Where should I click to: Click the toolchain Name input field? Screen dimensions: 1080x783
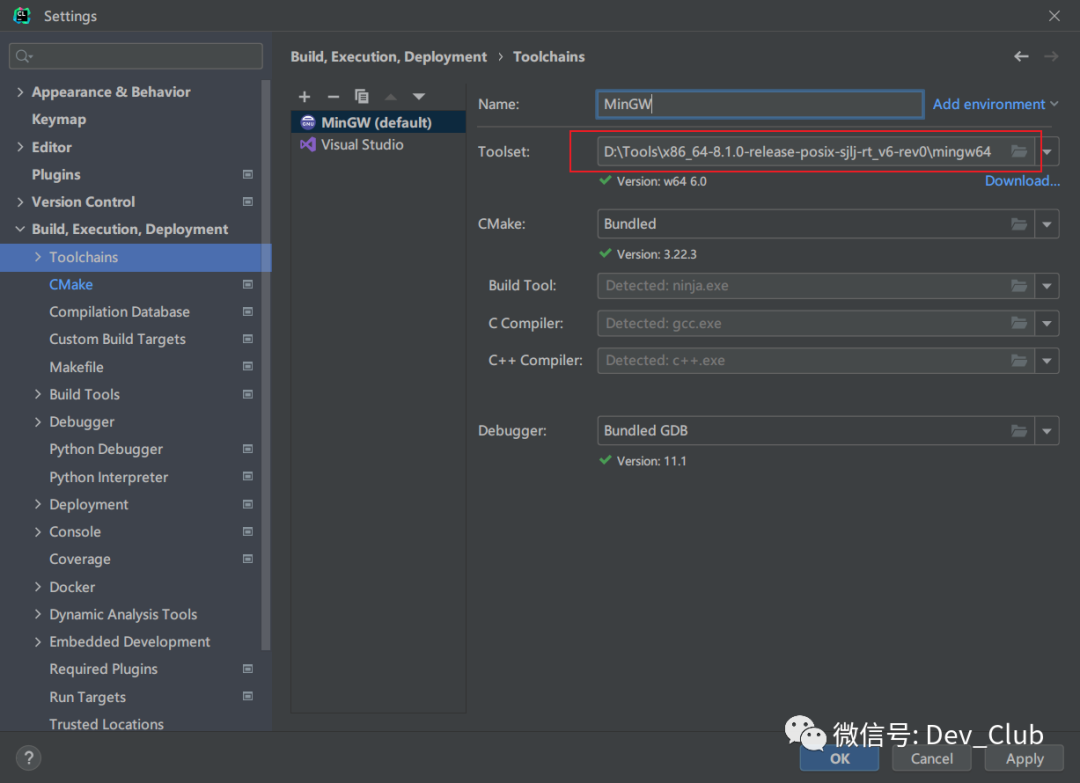pos(759,104)
